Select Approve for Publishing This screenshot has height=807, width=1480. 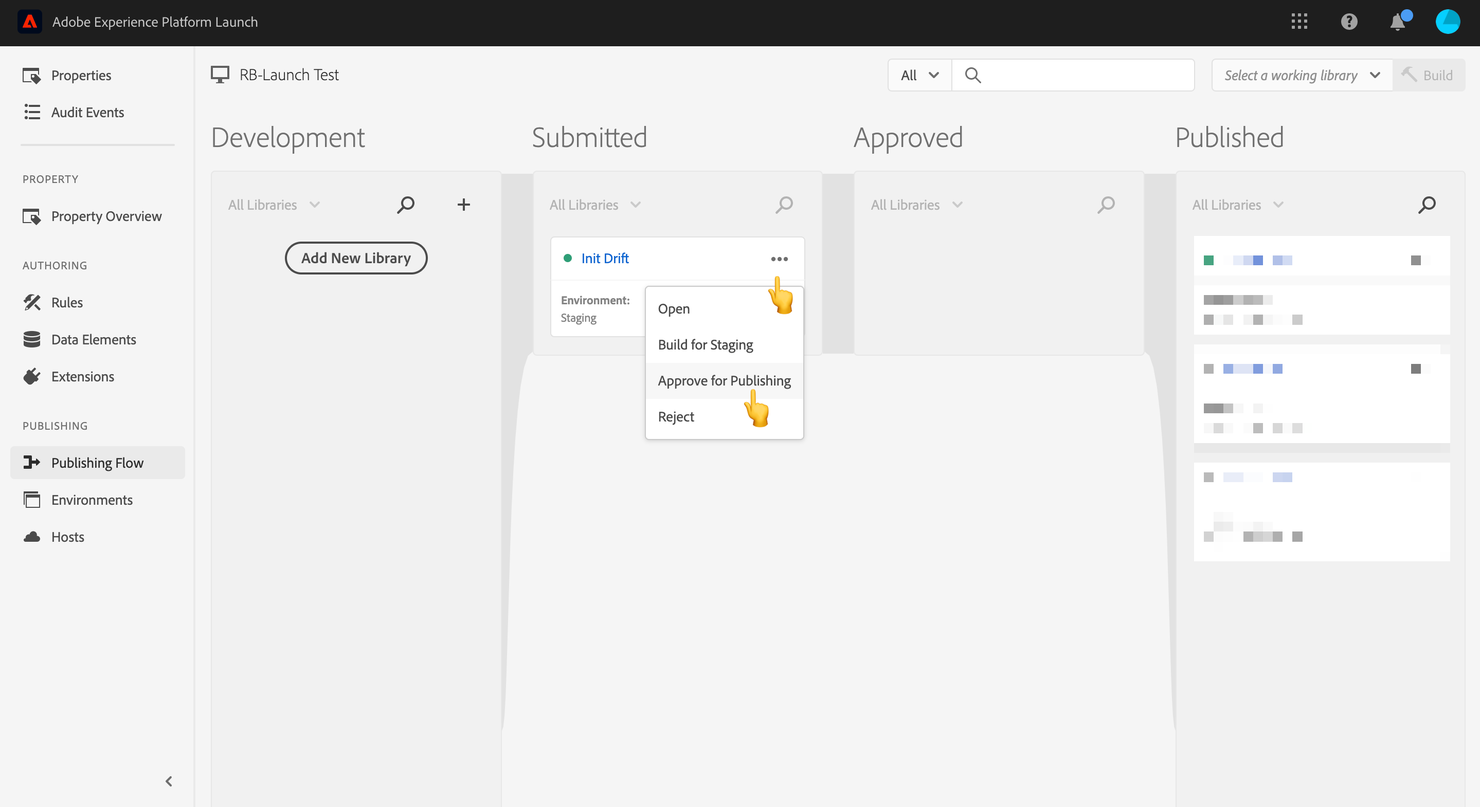click(x=724, y=381)
